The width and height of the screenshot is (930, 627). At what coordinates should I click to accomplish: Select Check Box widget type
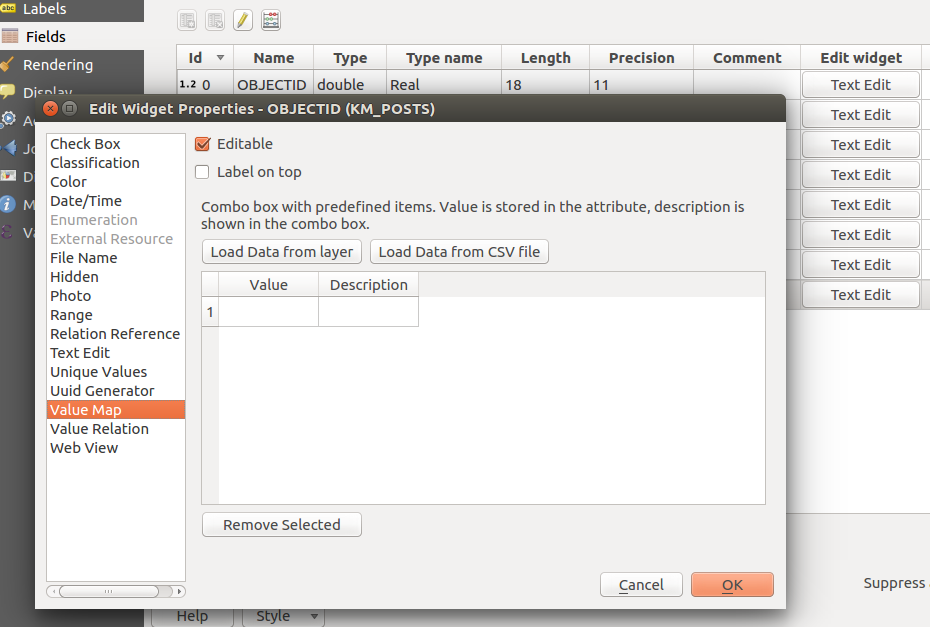[x=116, y=144]
